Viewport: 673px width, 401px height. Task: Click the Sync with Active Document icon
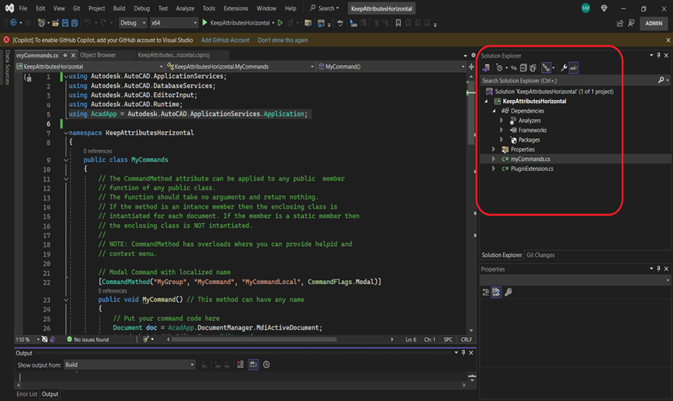tap(514, 67)
